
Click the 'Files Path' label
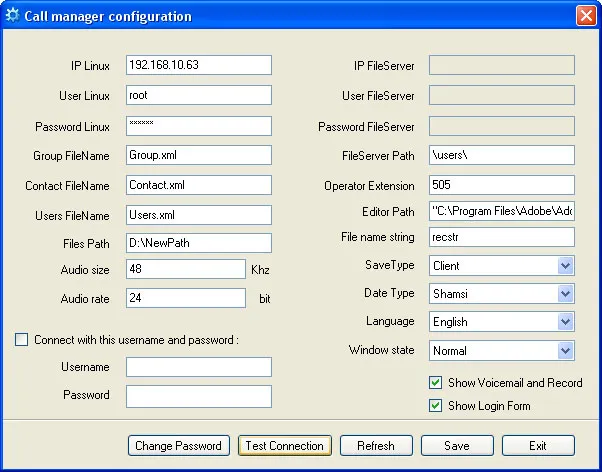[86, 244]
